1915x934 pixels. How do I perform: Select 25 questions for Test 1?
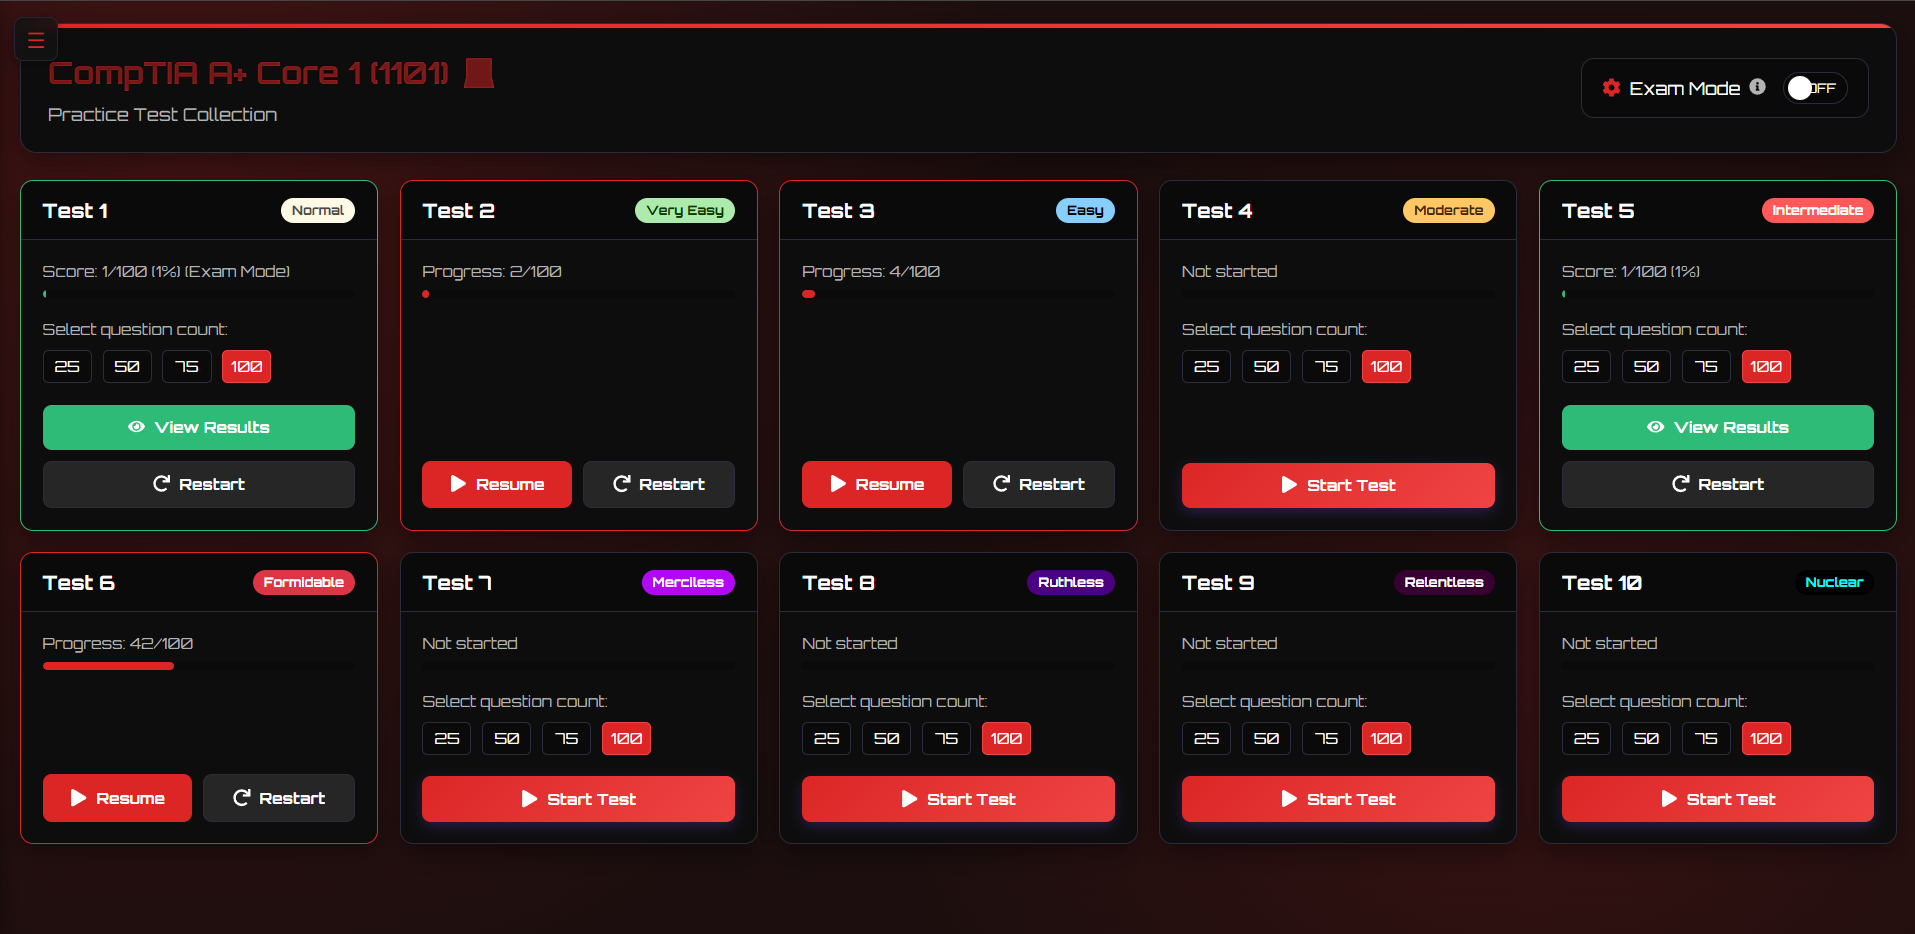coord(67,367)
